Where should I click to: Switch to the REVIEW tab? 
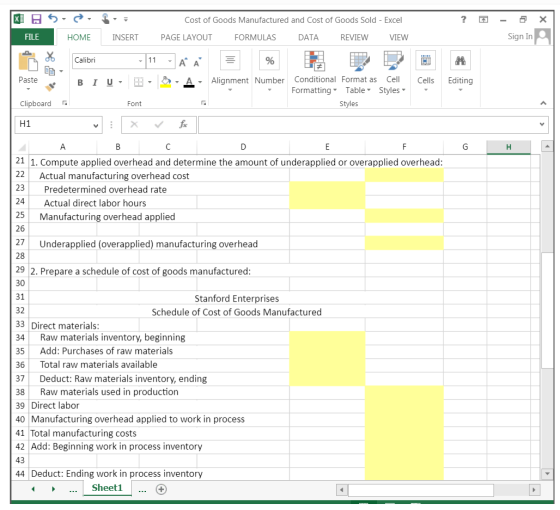[354, 38]
